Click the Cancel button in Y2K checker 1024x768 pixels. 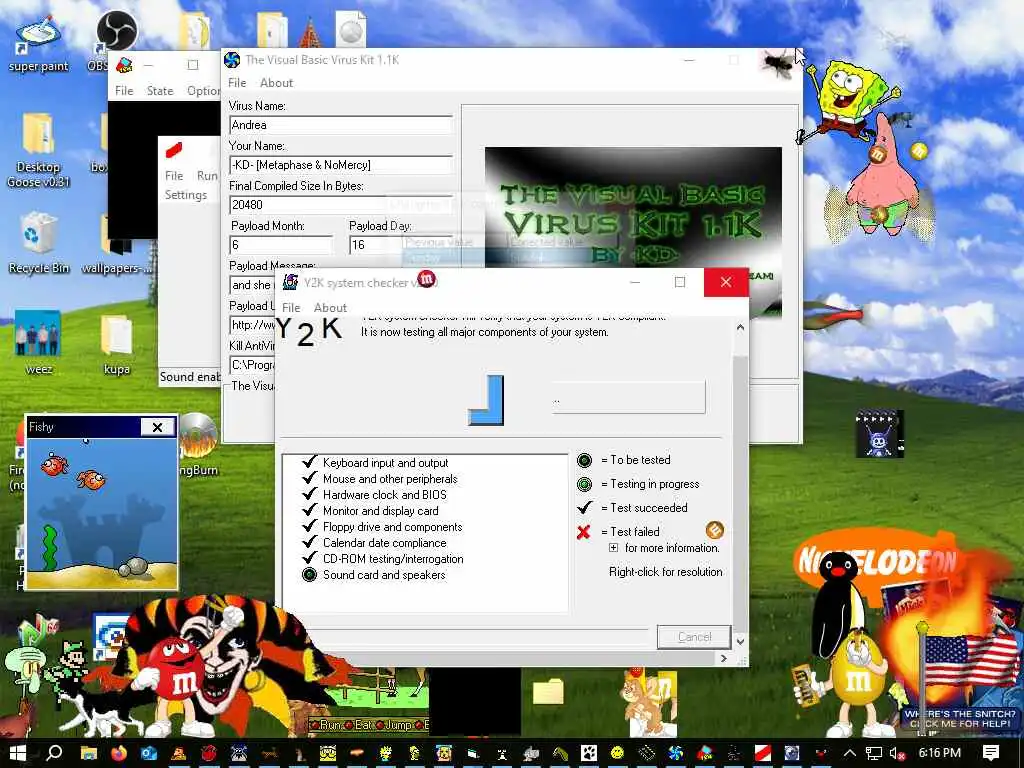[x=694, y=637]
